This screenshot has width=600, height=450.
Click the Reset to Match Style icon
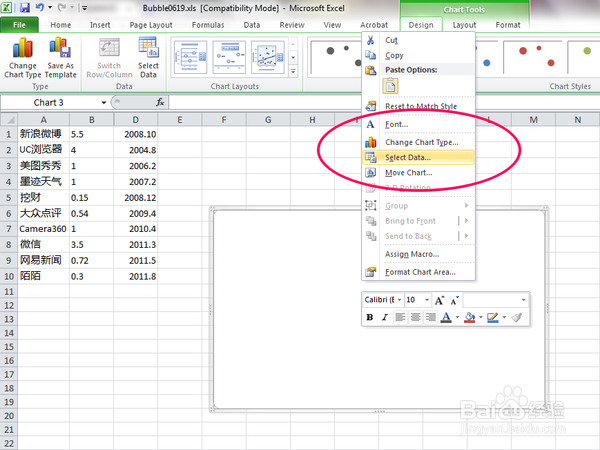[370, 106]
